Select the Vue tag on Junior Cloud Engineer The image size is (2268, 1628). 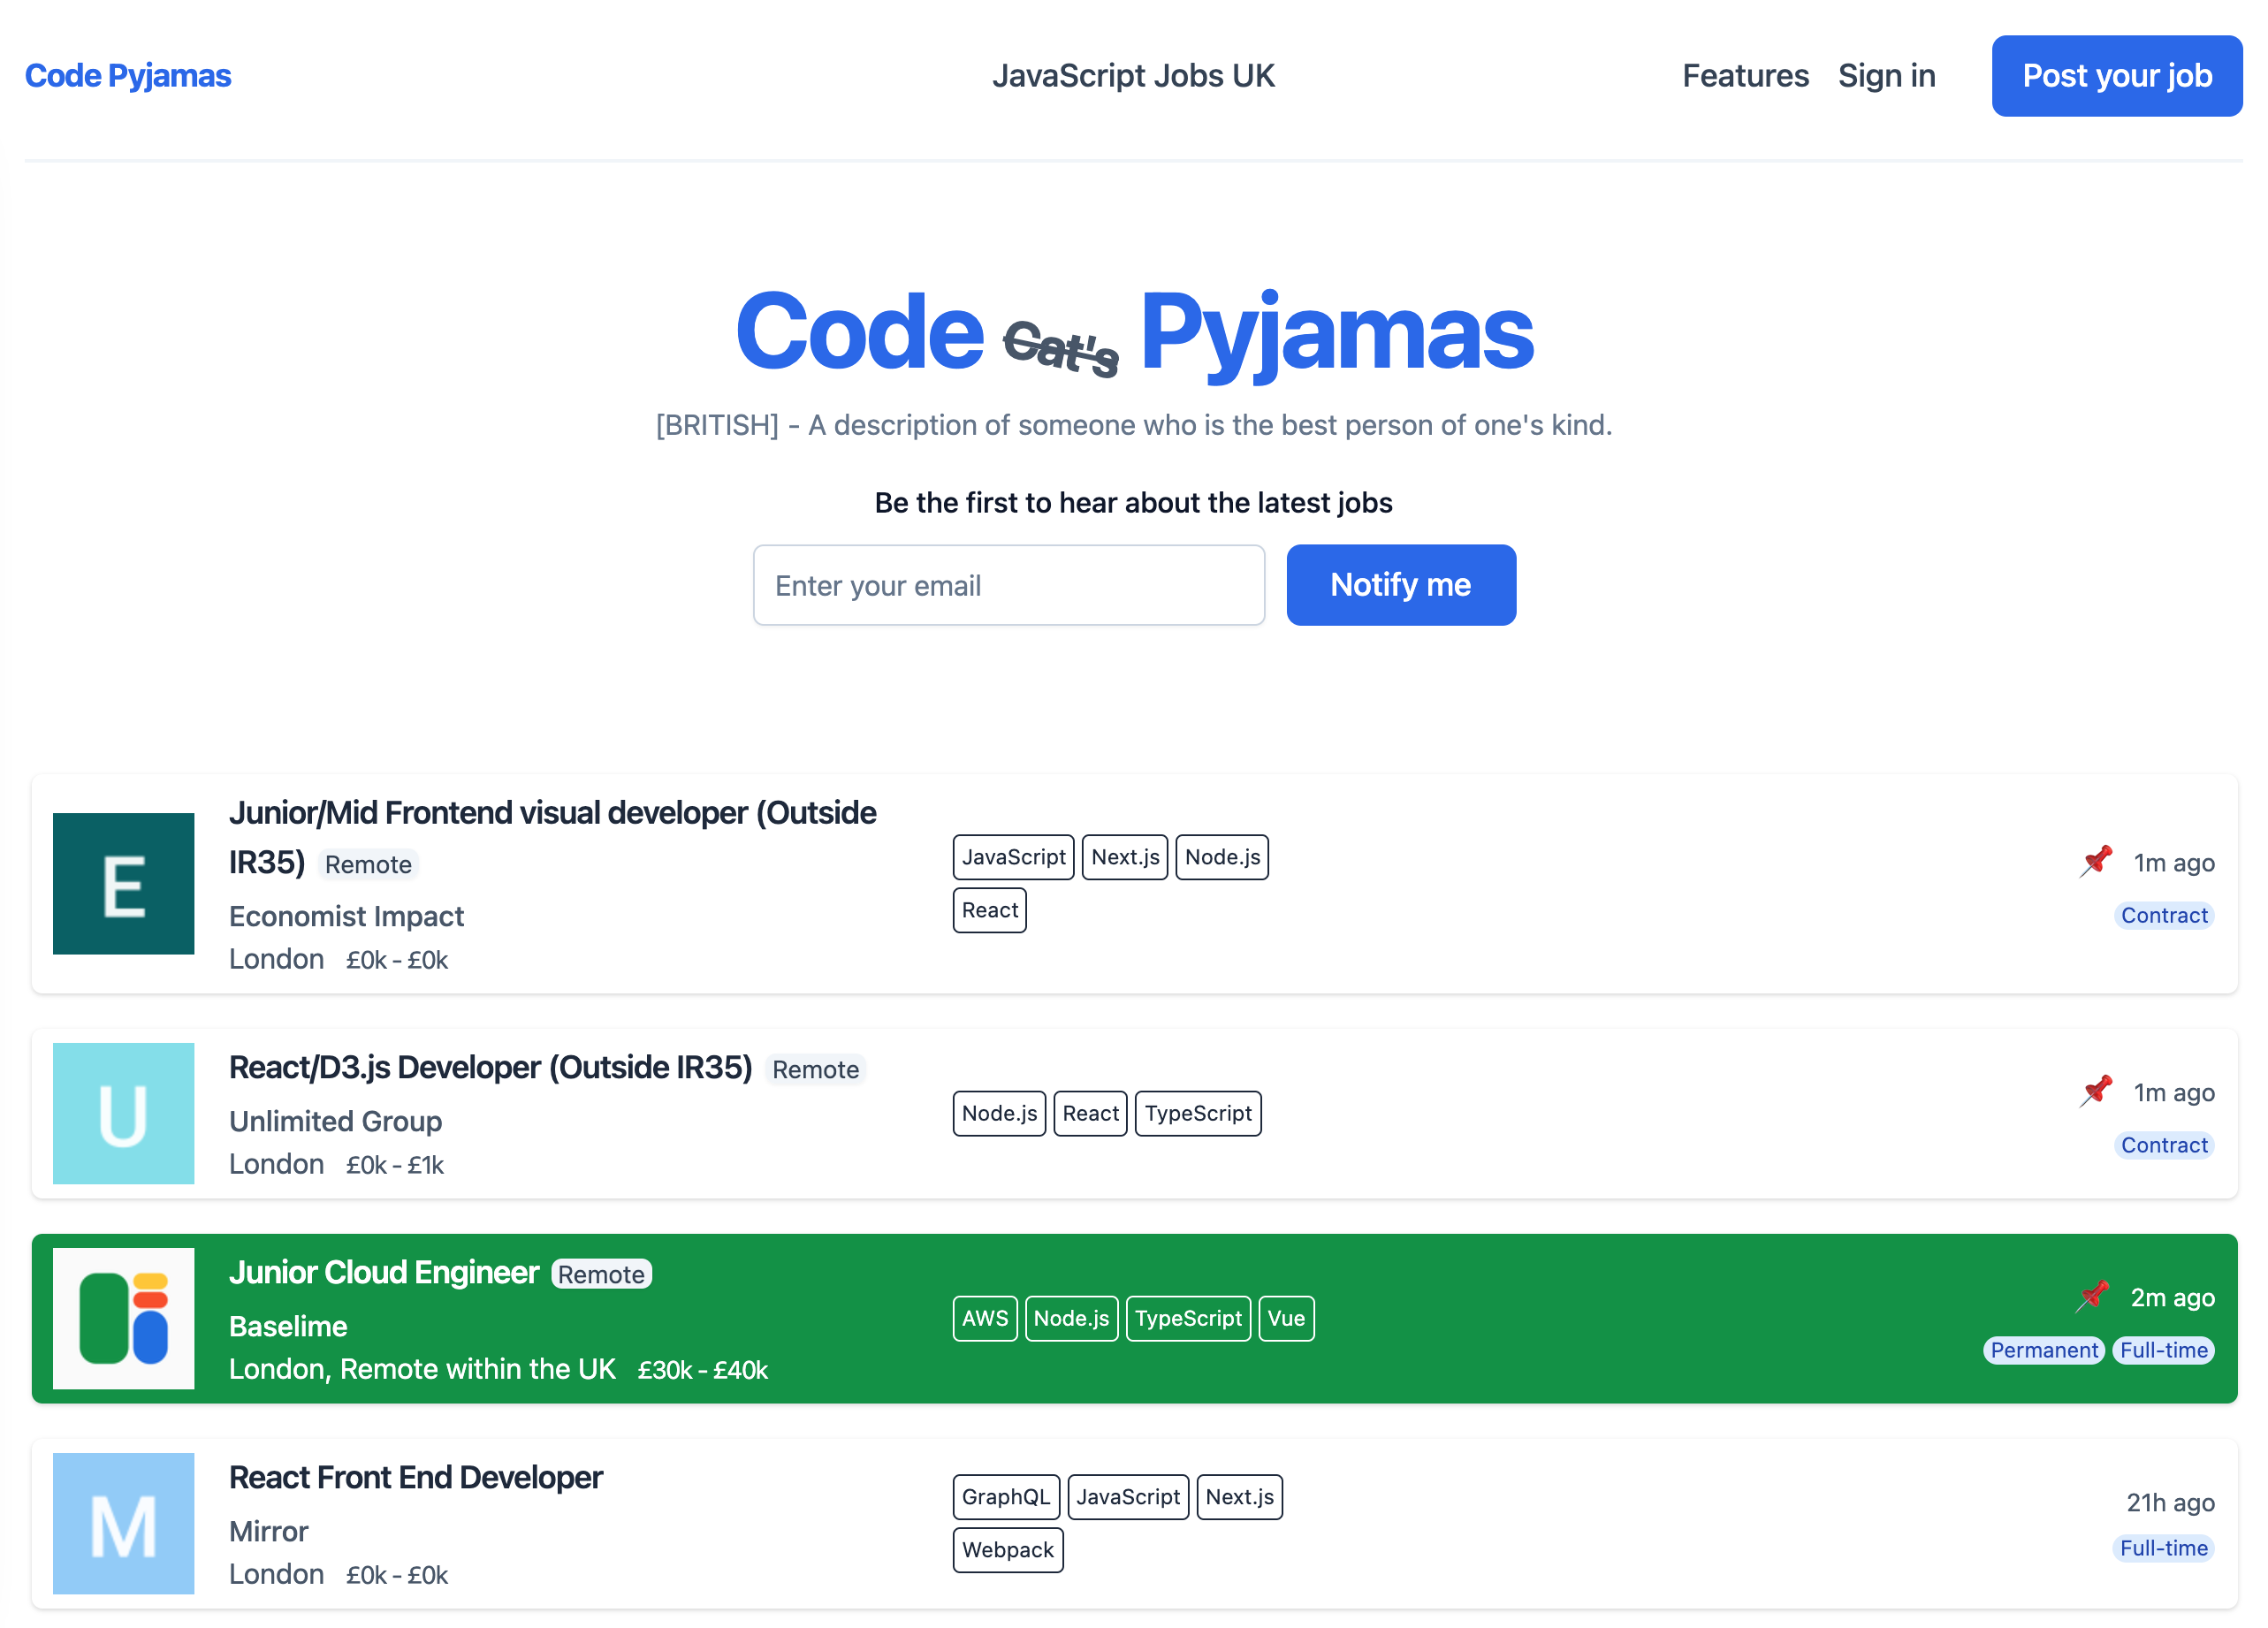pyautogui.click(x=1286, y=1318)
